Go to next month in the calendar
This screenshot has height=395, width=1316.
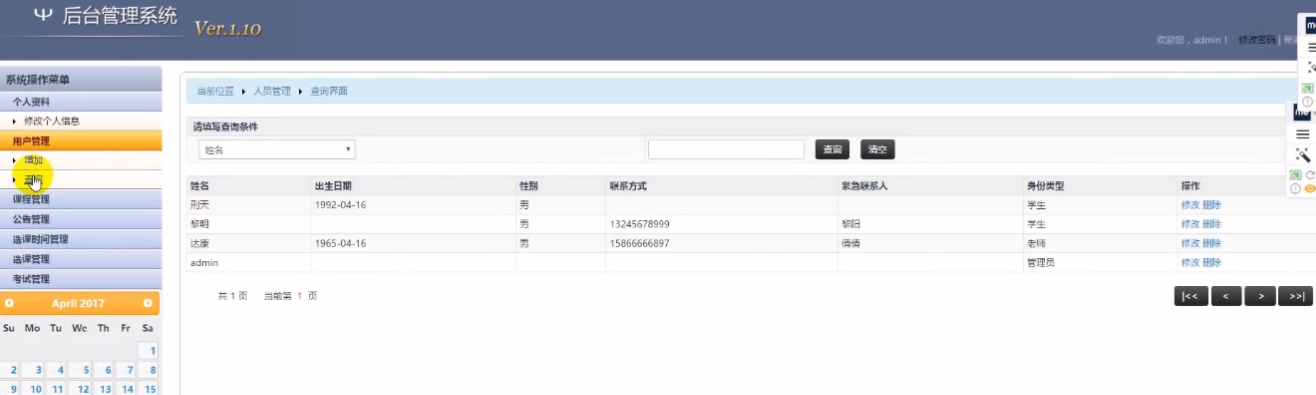coord(148,303)
